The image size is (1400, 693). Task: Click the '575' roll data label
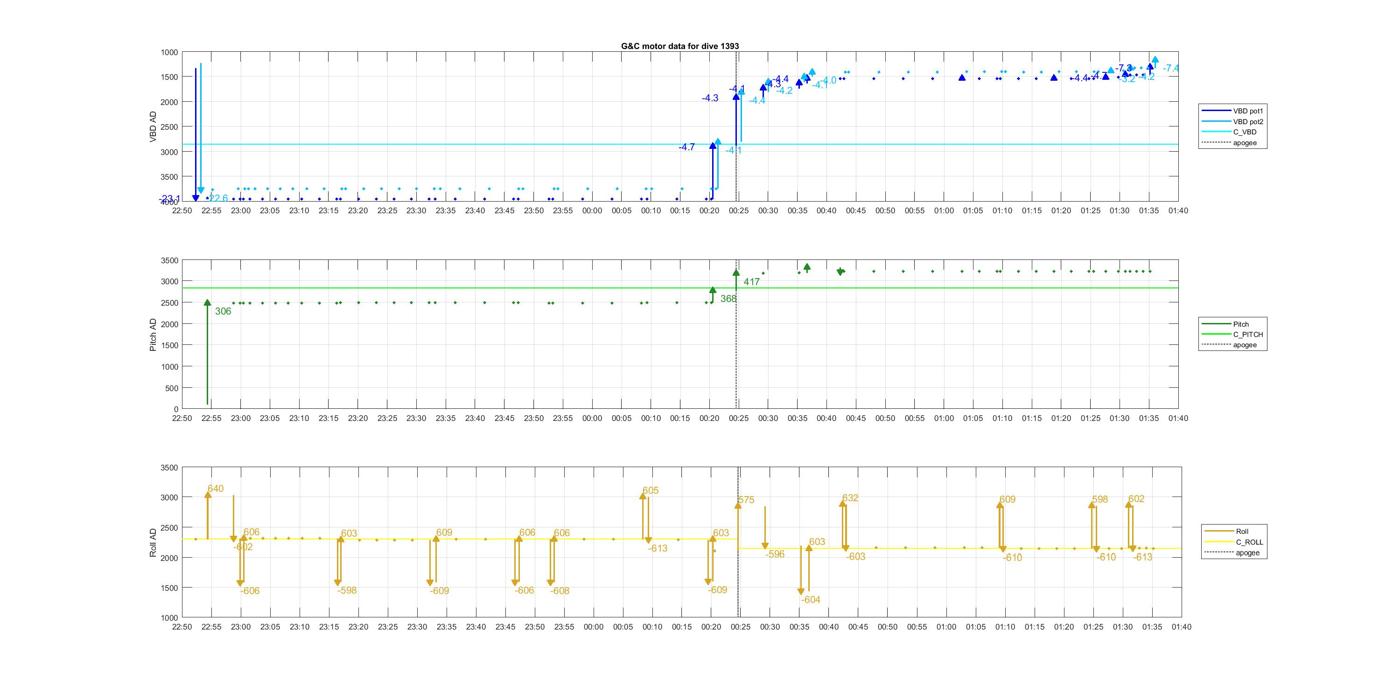click(747, 500)
